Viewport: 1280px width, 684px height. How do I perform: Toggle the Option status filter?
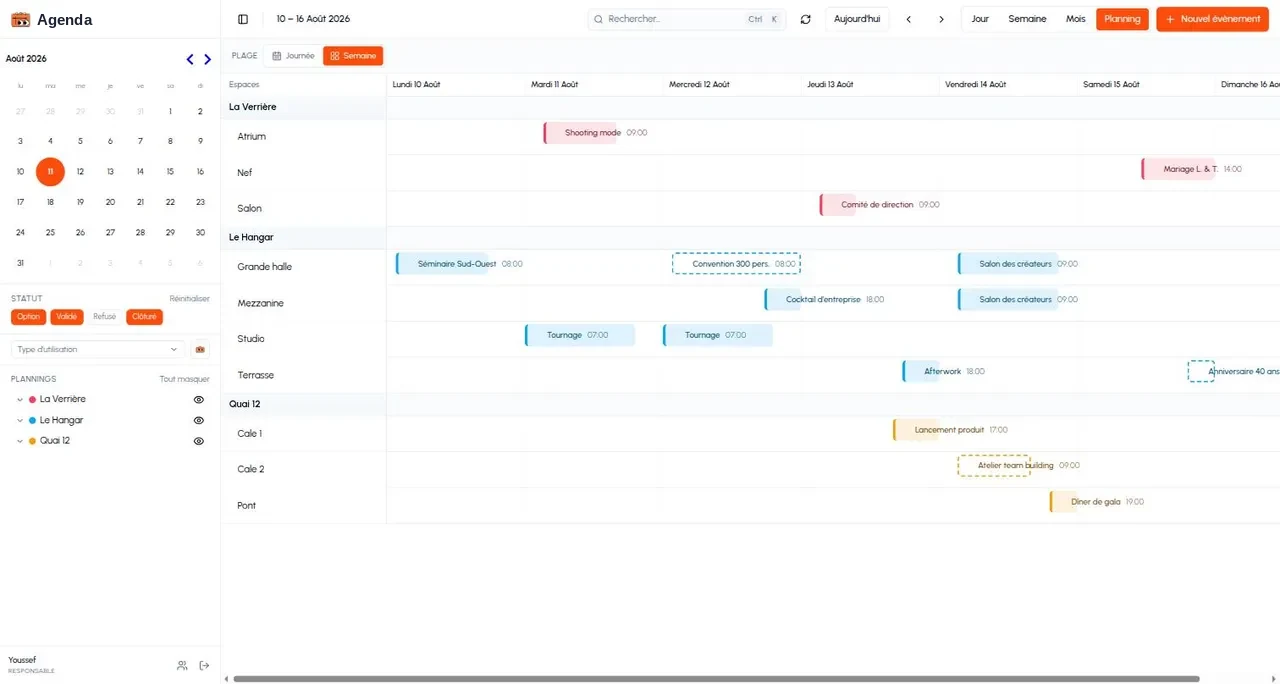pos(28,317)
